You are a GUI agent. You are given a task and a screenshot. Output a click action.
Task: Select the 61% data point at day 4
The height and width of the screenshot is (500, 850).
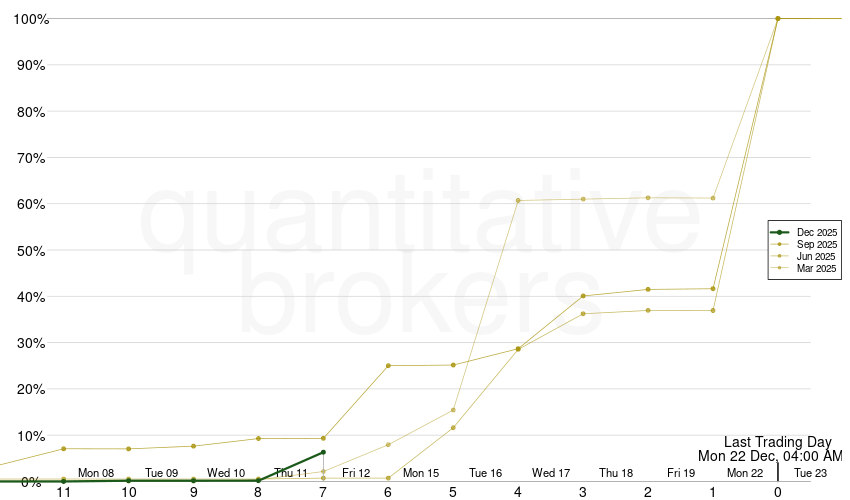(518, 200)
